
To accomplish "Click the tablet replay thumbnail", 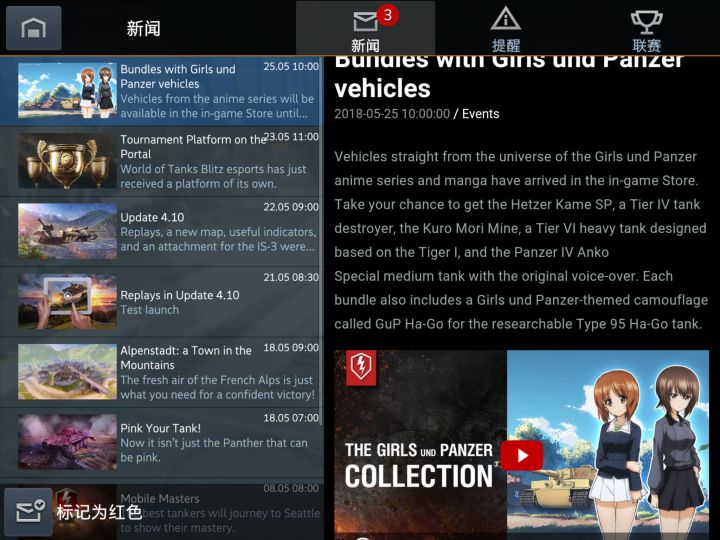I will point(67,301).
